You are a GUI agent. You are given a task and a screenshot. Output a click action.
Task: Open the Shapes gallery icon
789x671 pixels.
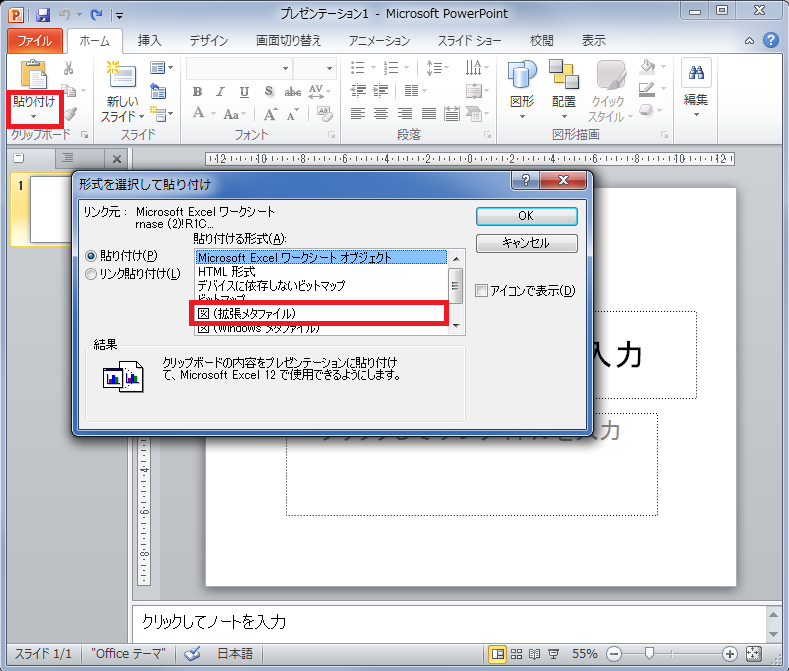click(x=522, y=77)
